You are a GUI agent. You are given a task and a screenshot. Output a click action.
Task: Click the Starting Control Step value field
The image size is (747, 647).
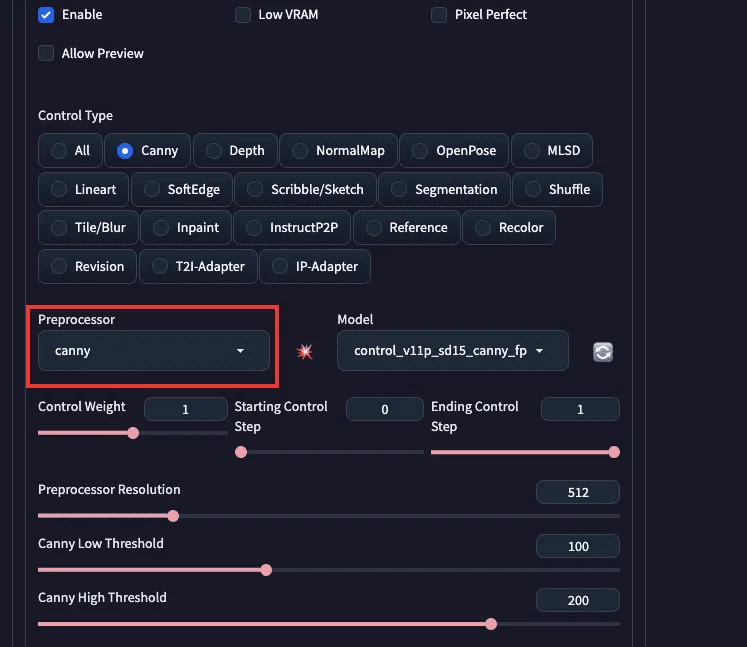[385, 409]
